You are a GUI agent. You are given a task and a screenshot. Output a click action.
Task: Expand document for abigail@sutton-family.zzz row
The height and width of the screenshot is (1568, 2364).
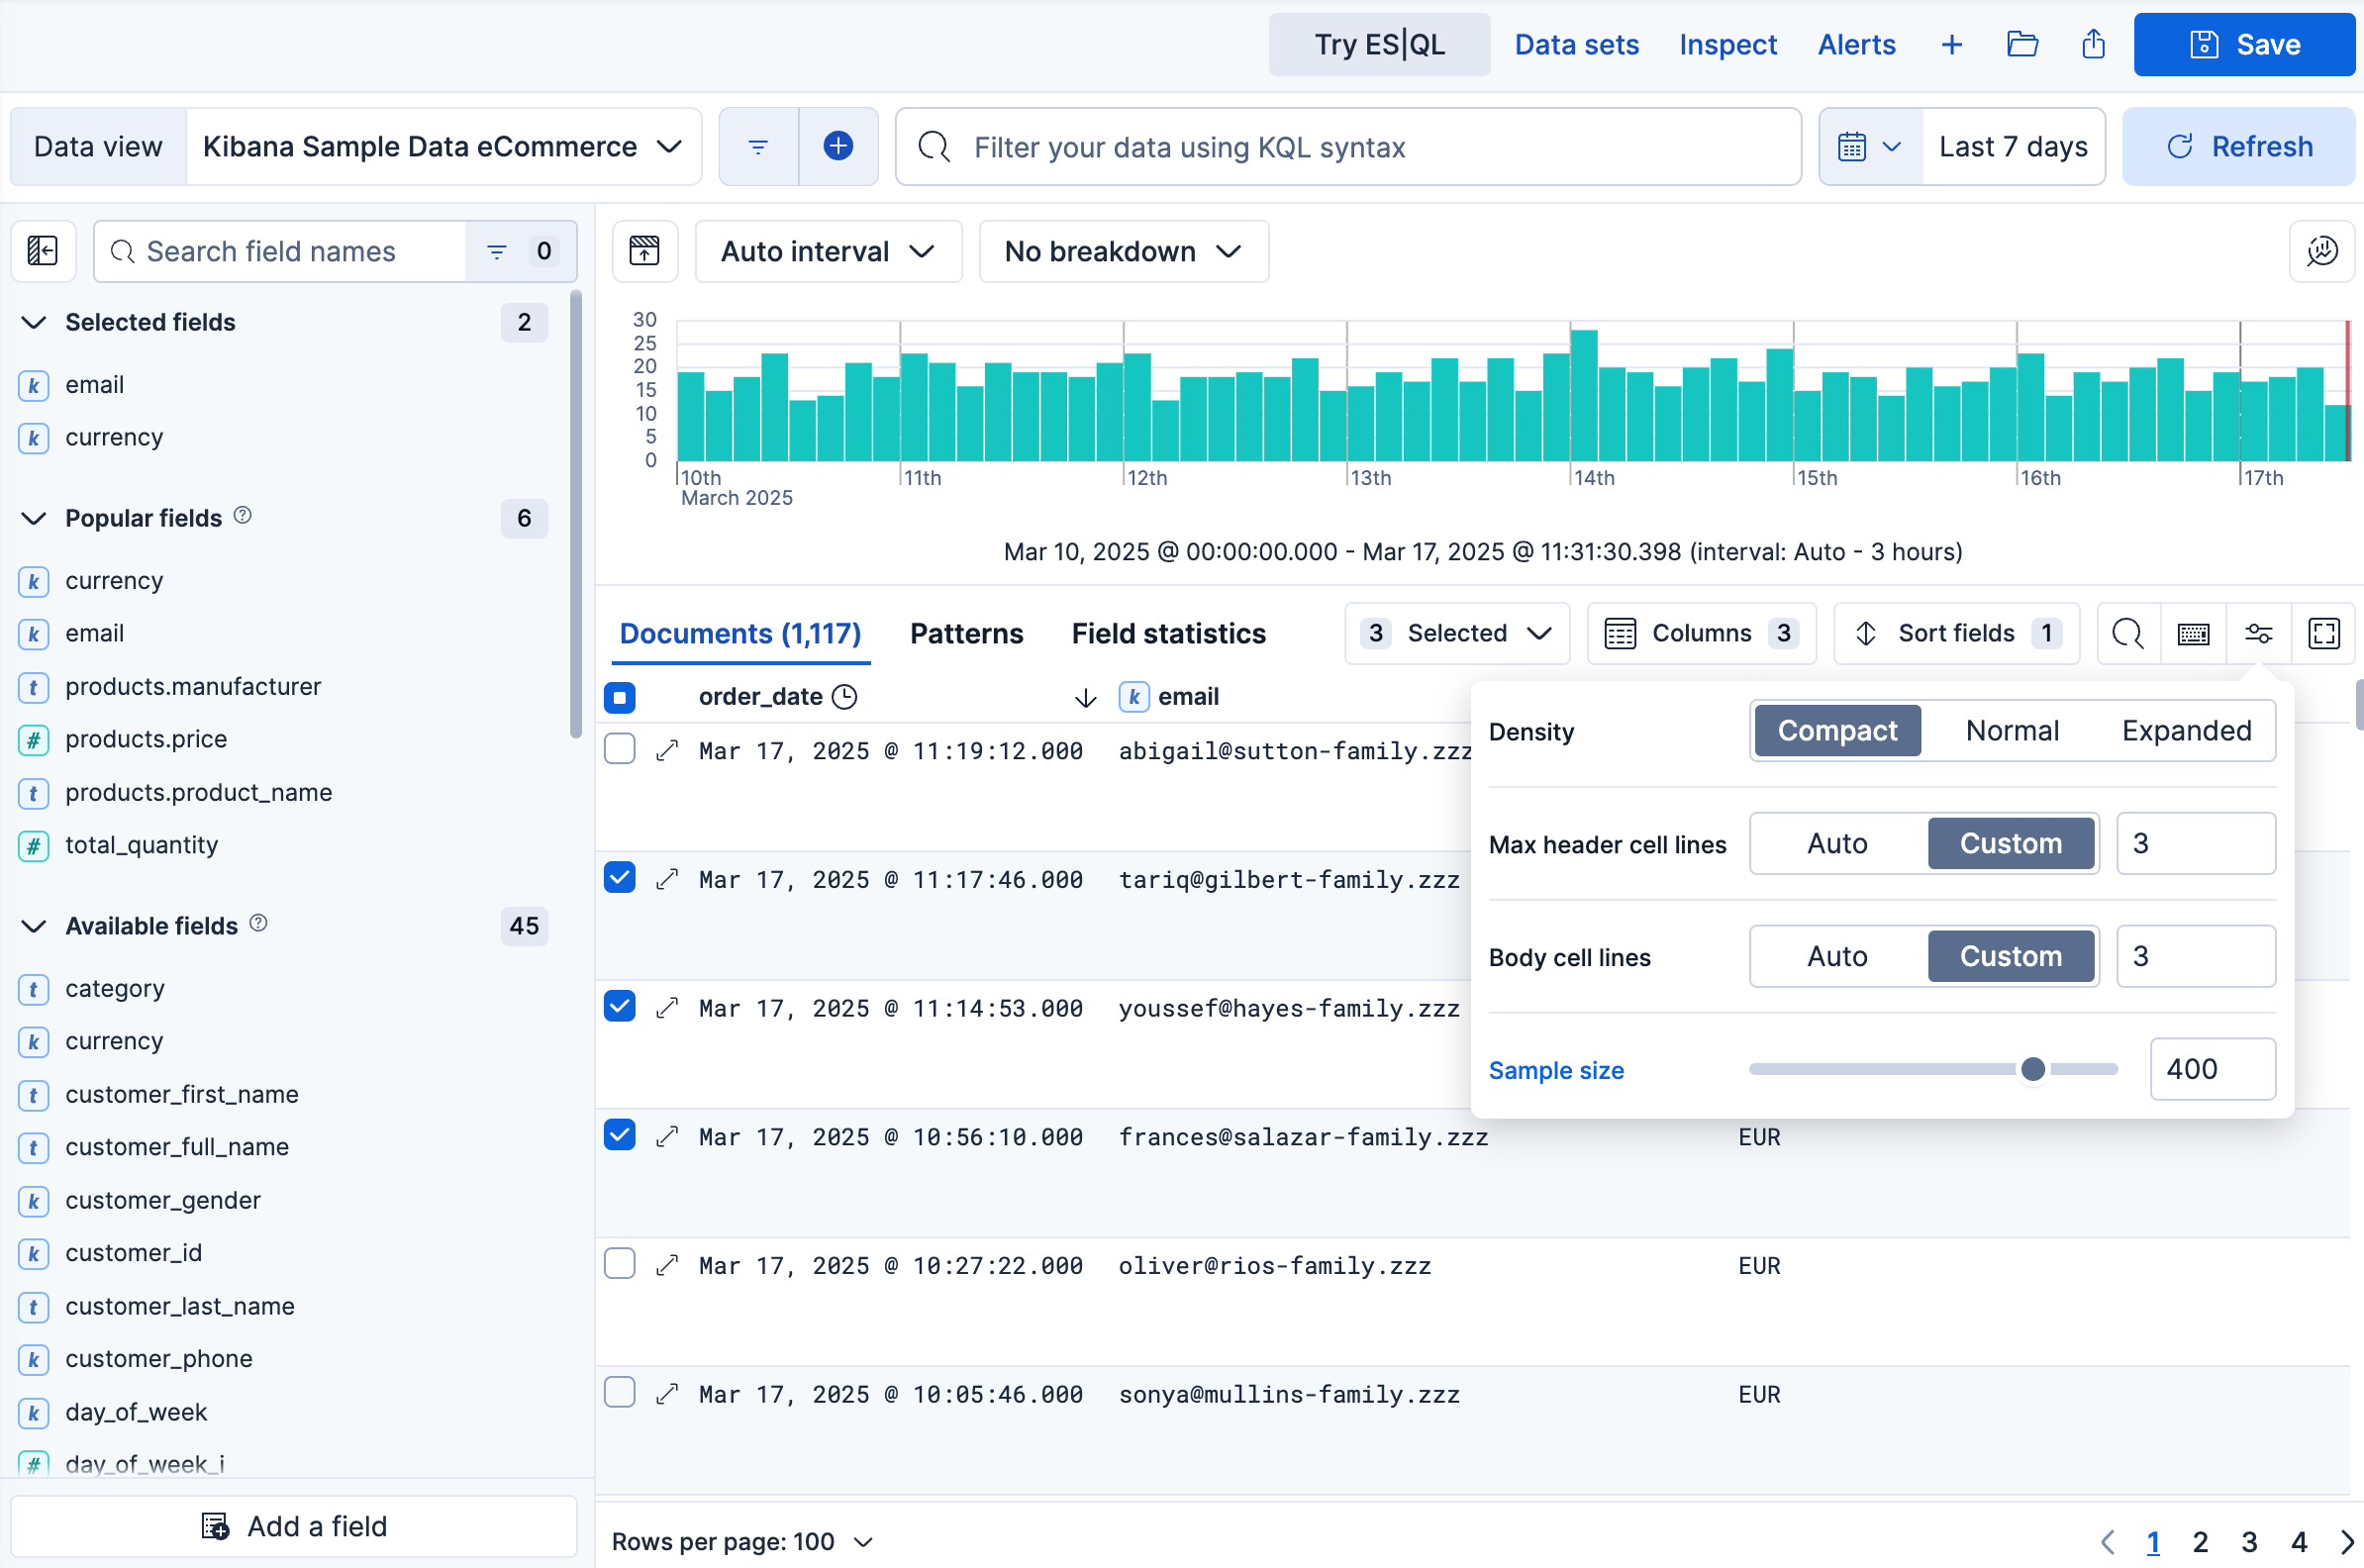[667, 751]
